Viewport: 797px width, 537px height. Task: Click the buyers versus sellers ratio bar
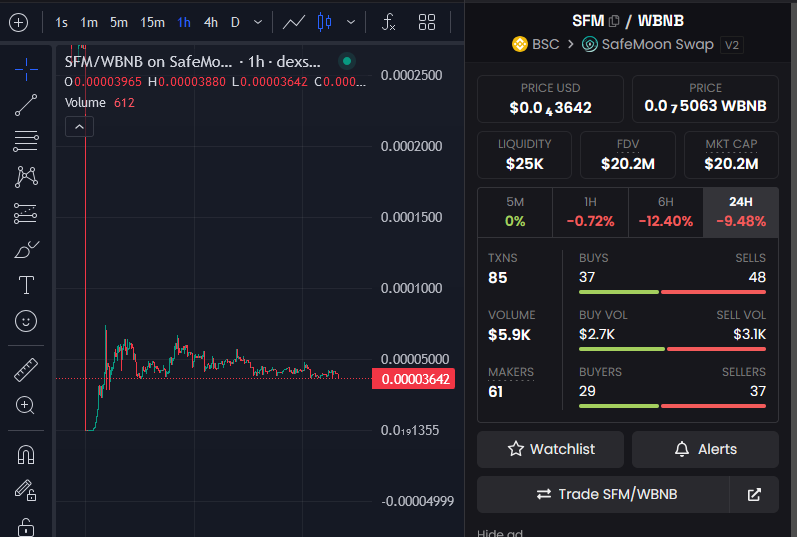click(x=672, y=406)
